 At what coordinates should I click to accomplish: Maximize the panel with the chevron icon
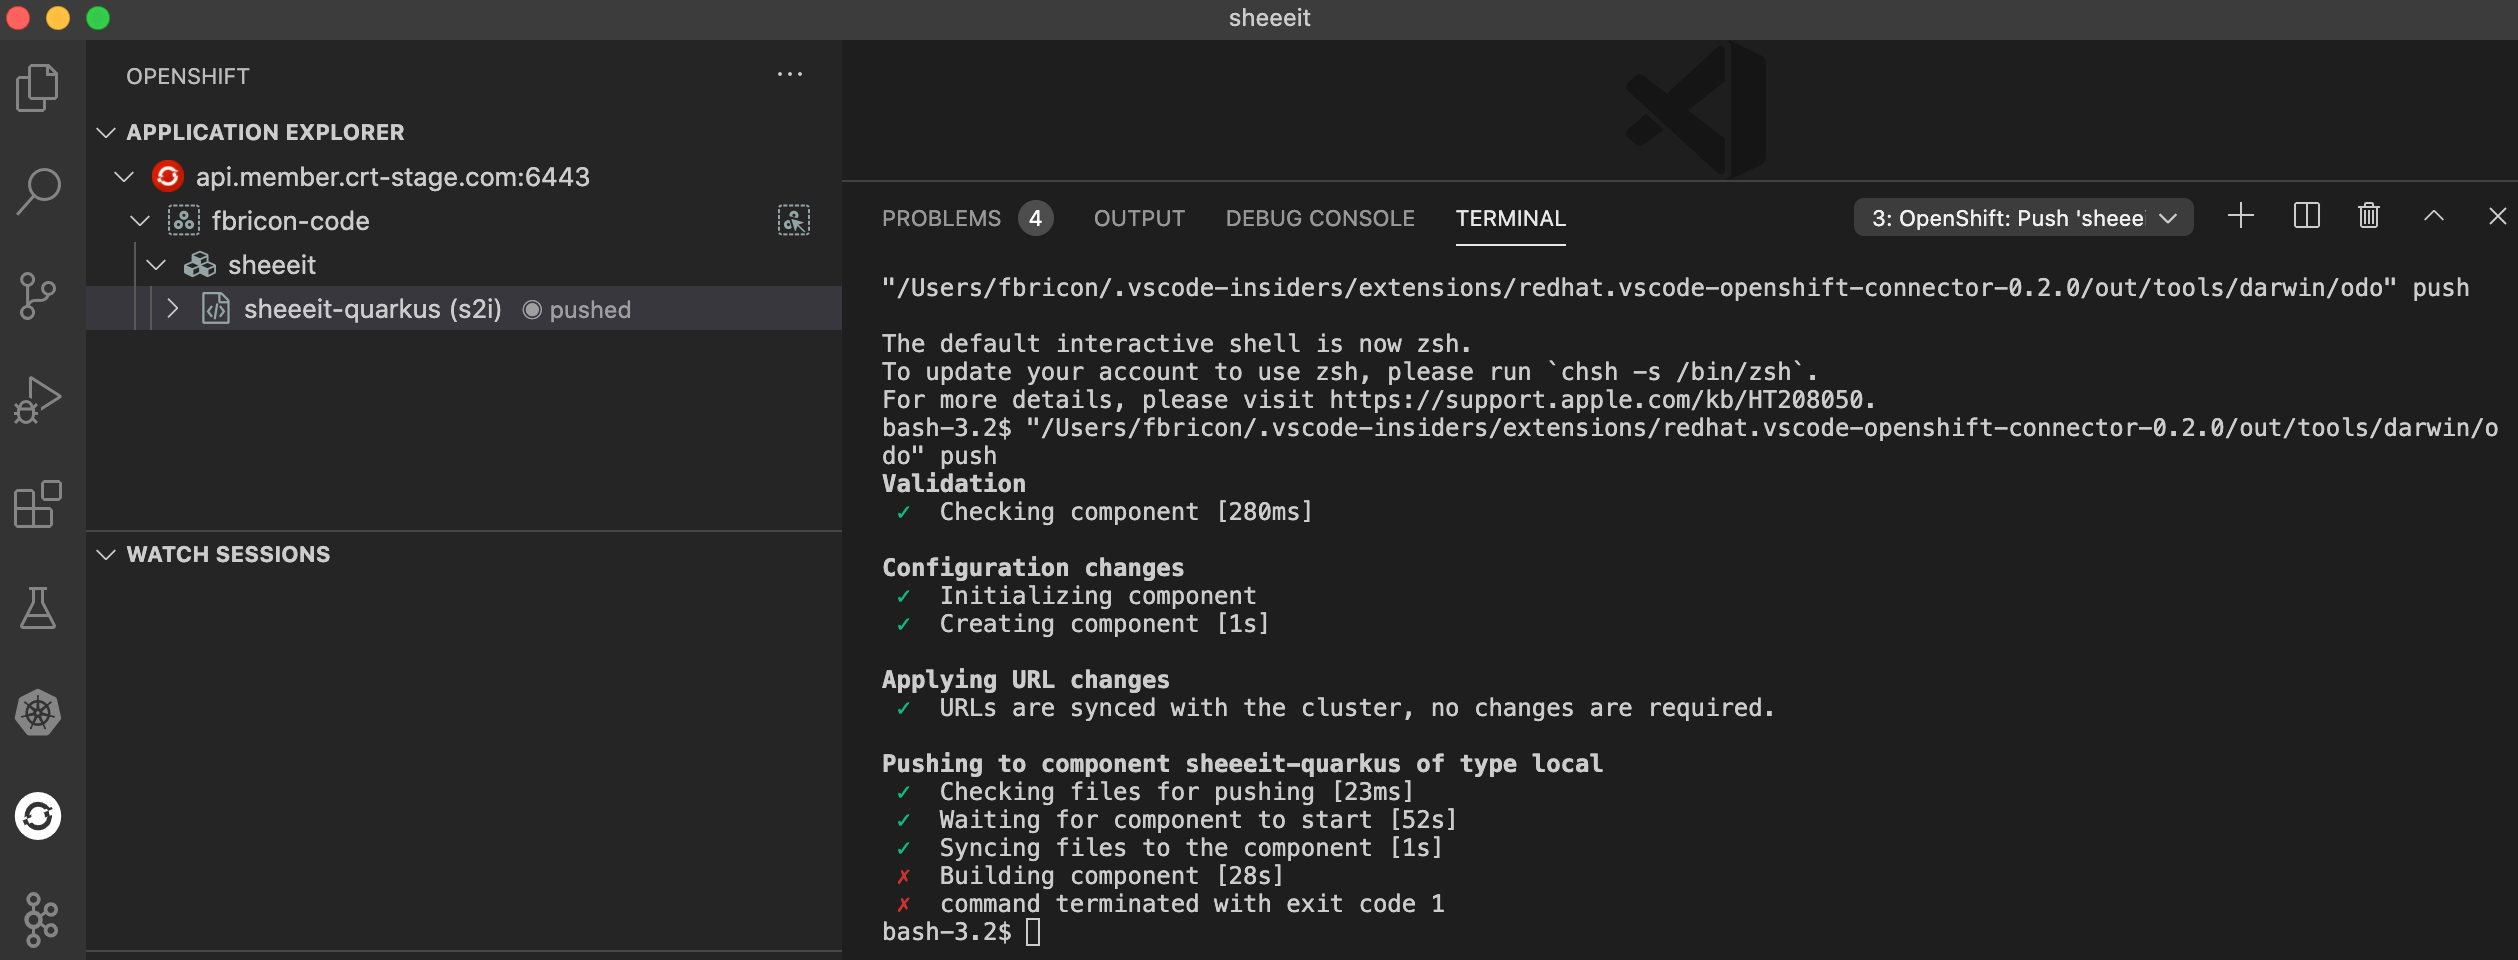[2433, 216]
